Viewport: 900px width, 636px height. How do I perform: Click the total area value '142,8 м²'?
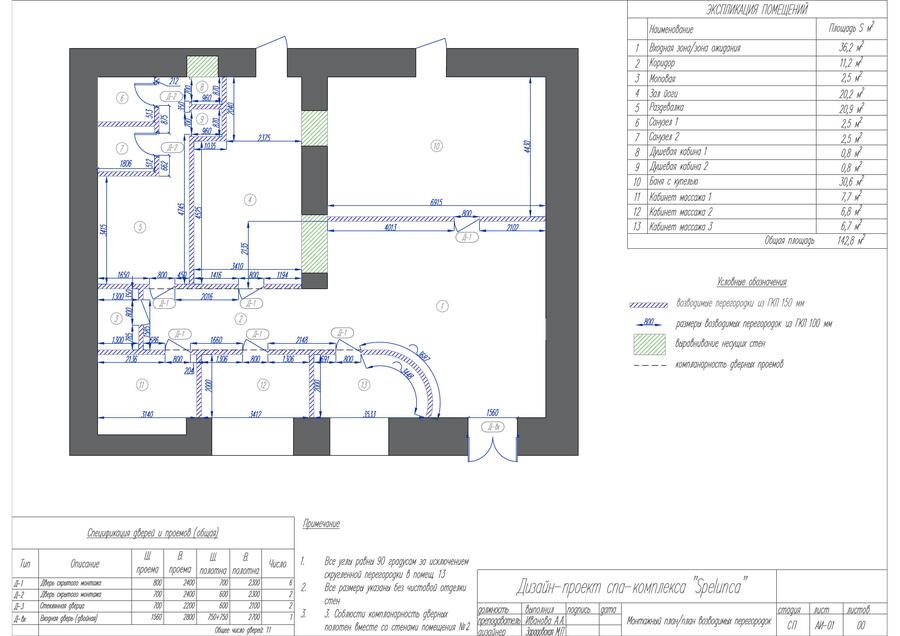tap(851, 241)
